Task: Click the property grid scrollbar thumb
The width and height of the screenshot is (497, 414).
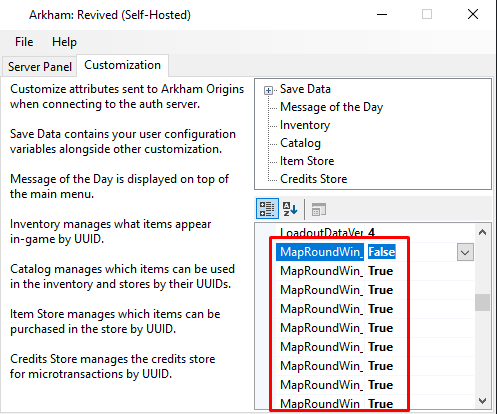Action: 482,302
